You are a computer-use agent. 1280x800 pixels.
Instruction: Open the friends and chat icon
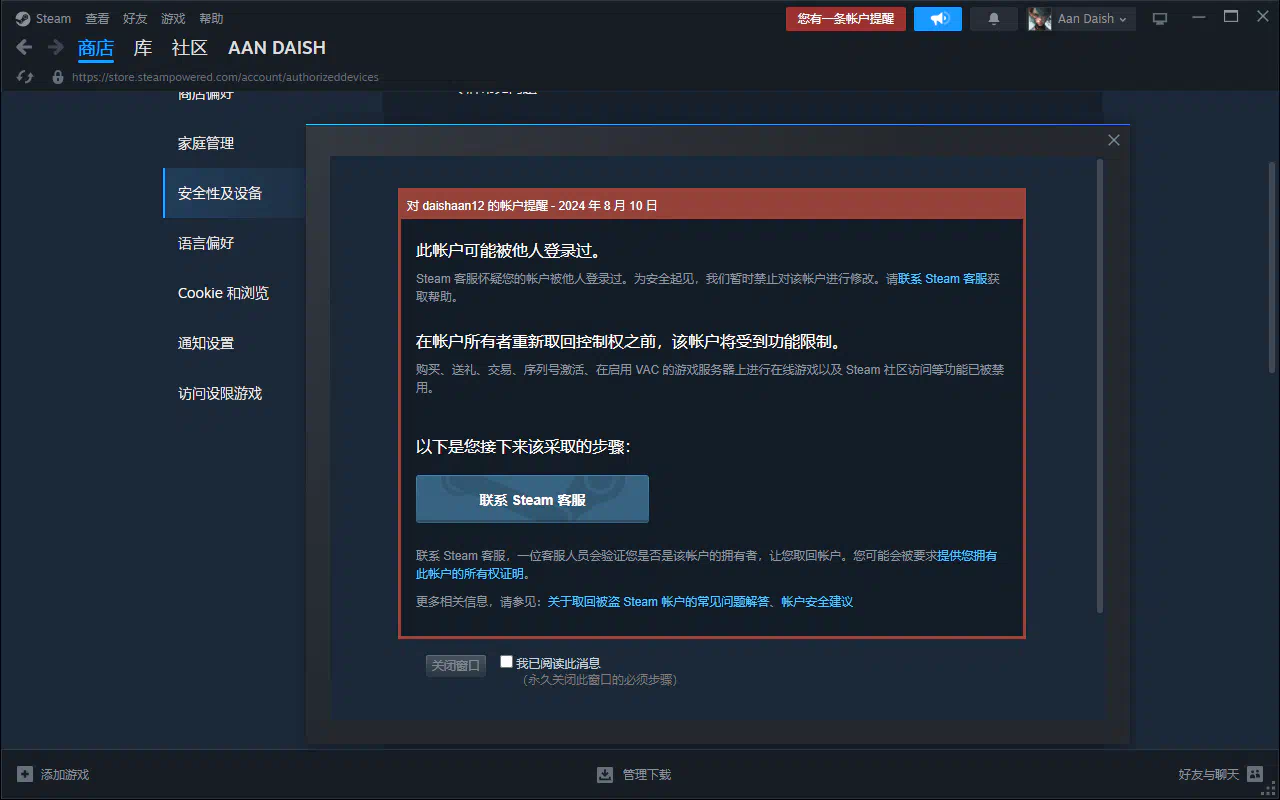[x=1255, y=774]
